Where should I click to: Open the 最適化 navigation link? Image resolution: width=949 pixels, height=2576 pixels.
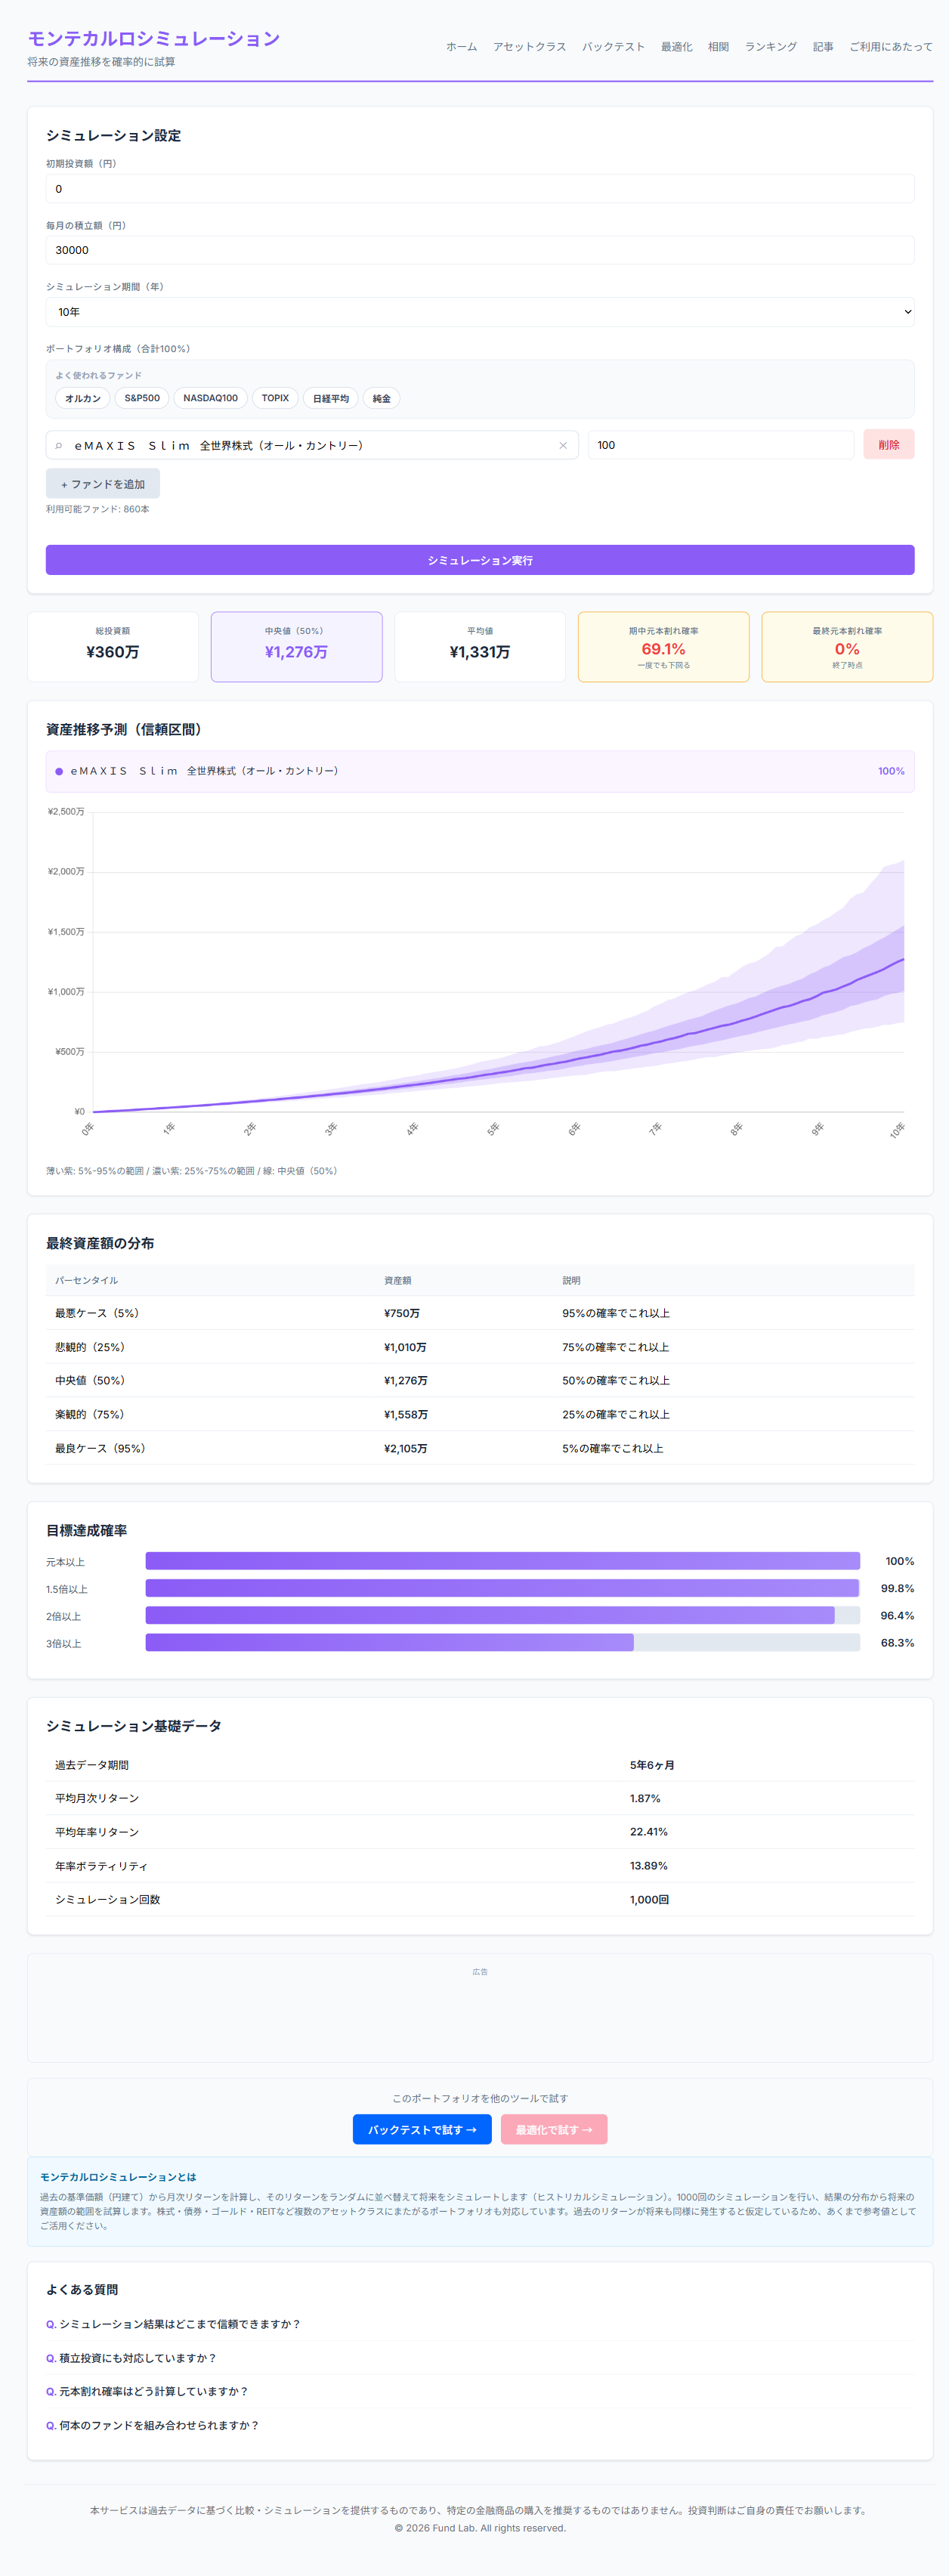[676, 47]
